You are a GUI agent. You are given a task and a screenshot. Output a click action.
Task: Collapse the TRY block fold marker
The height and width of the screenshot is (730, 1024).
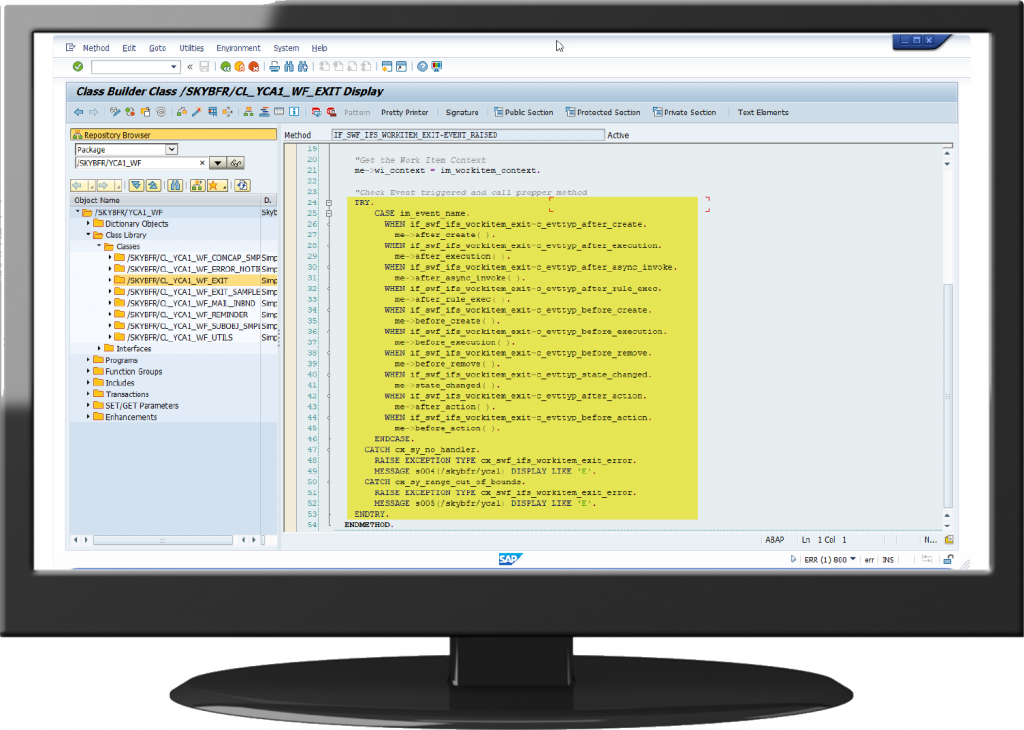coord(329,202)
